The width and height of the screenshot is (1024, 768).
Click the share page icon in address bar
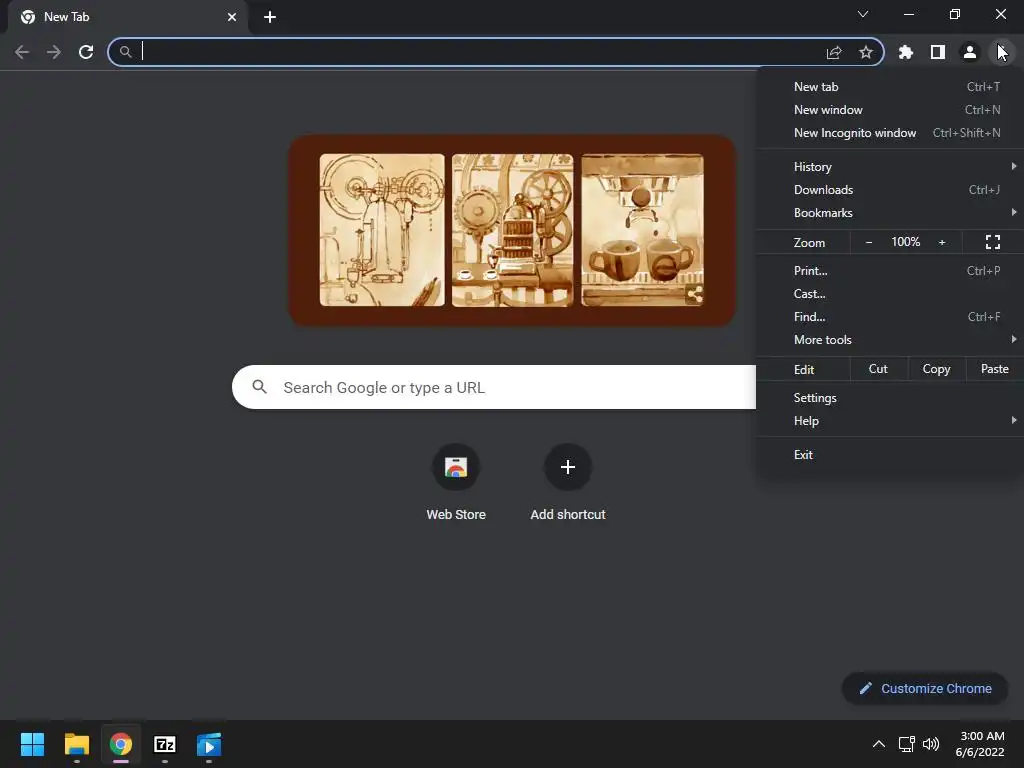834,52
